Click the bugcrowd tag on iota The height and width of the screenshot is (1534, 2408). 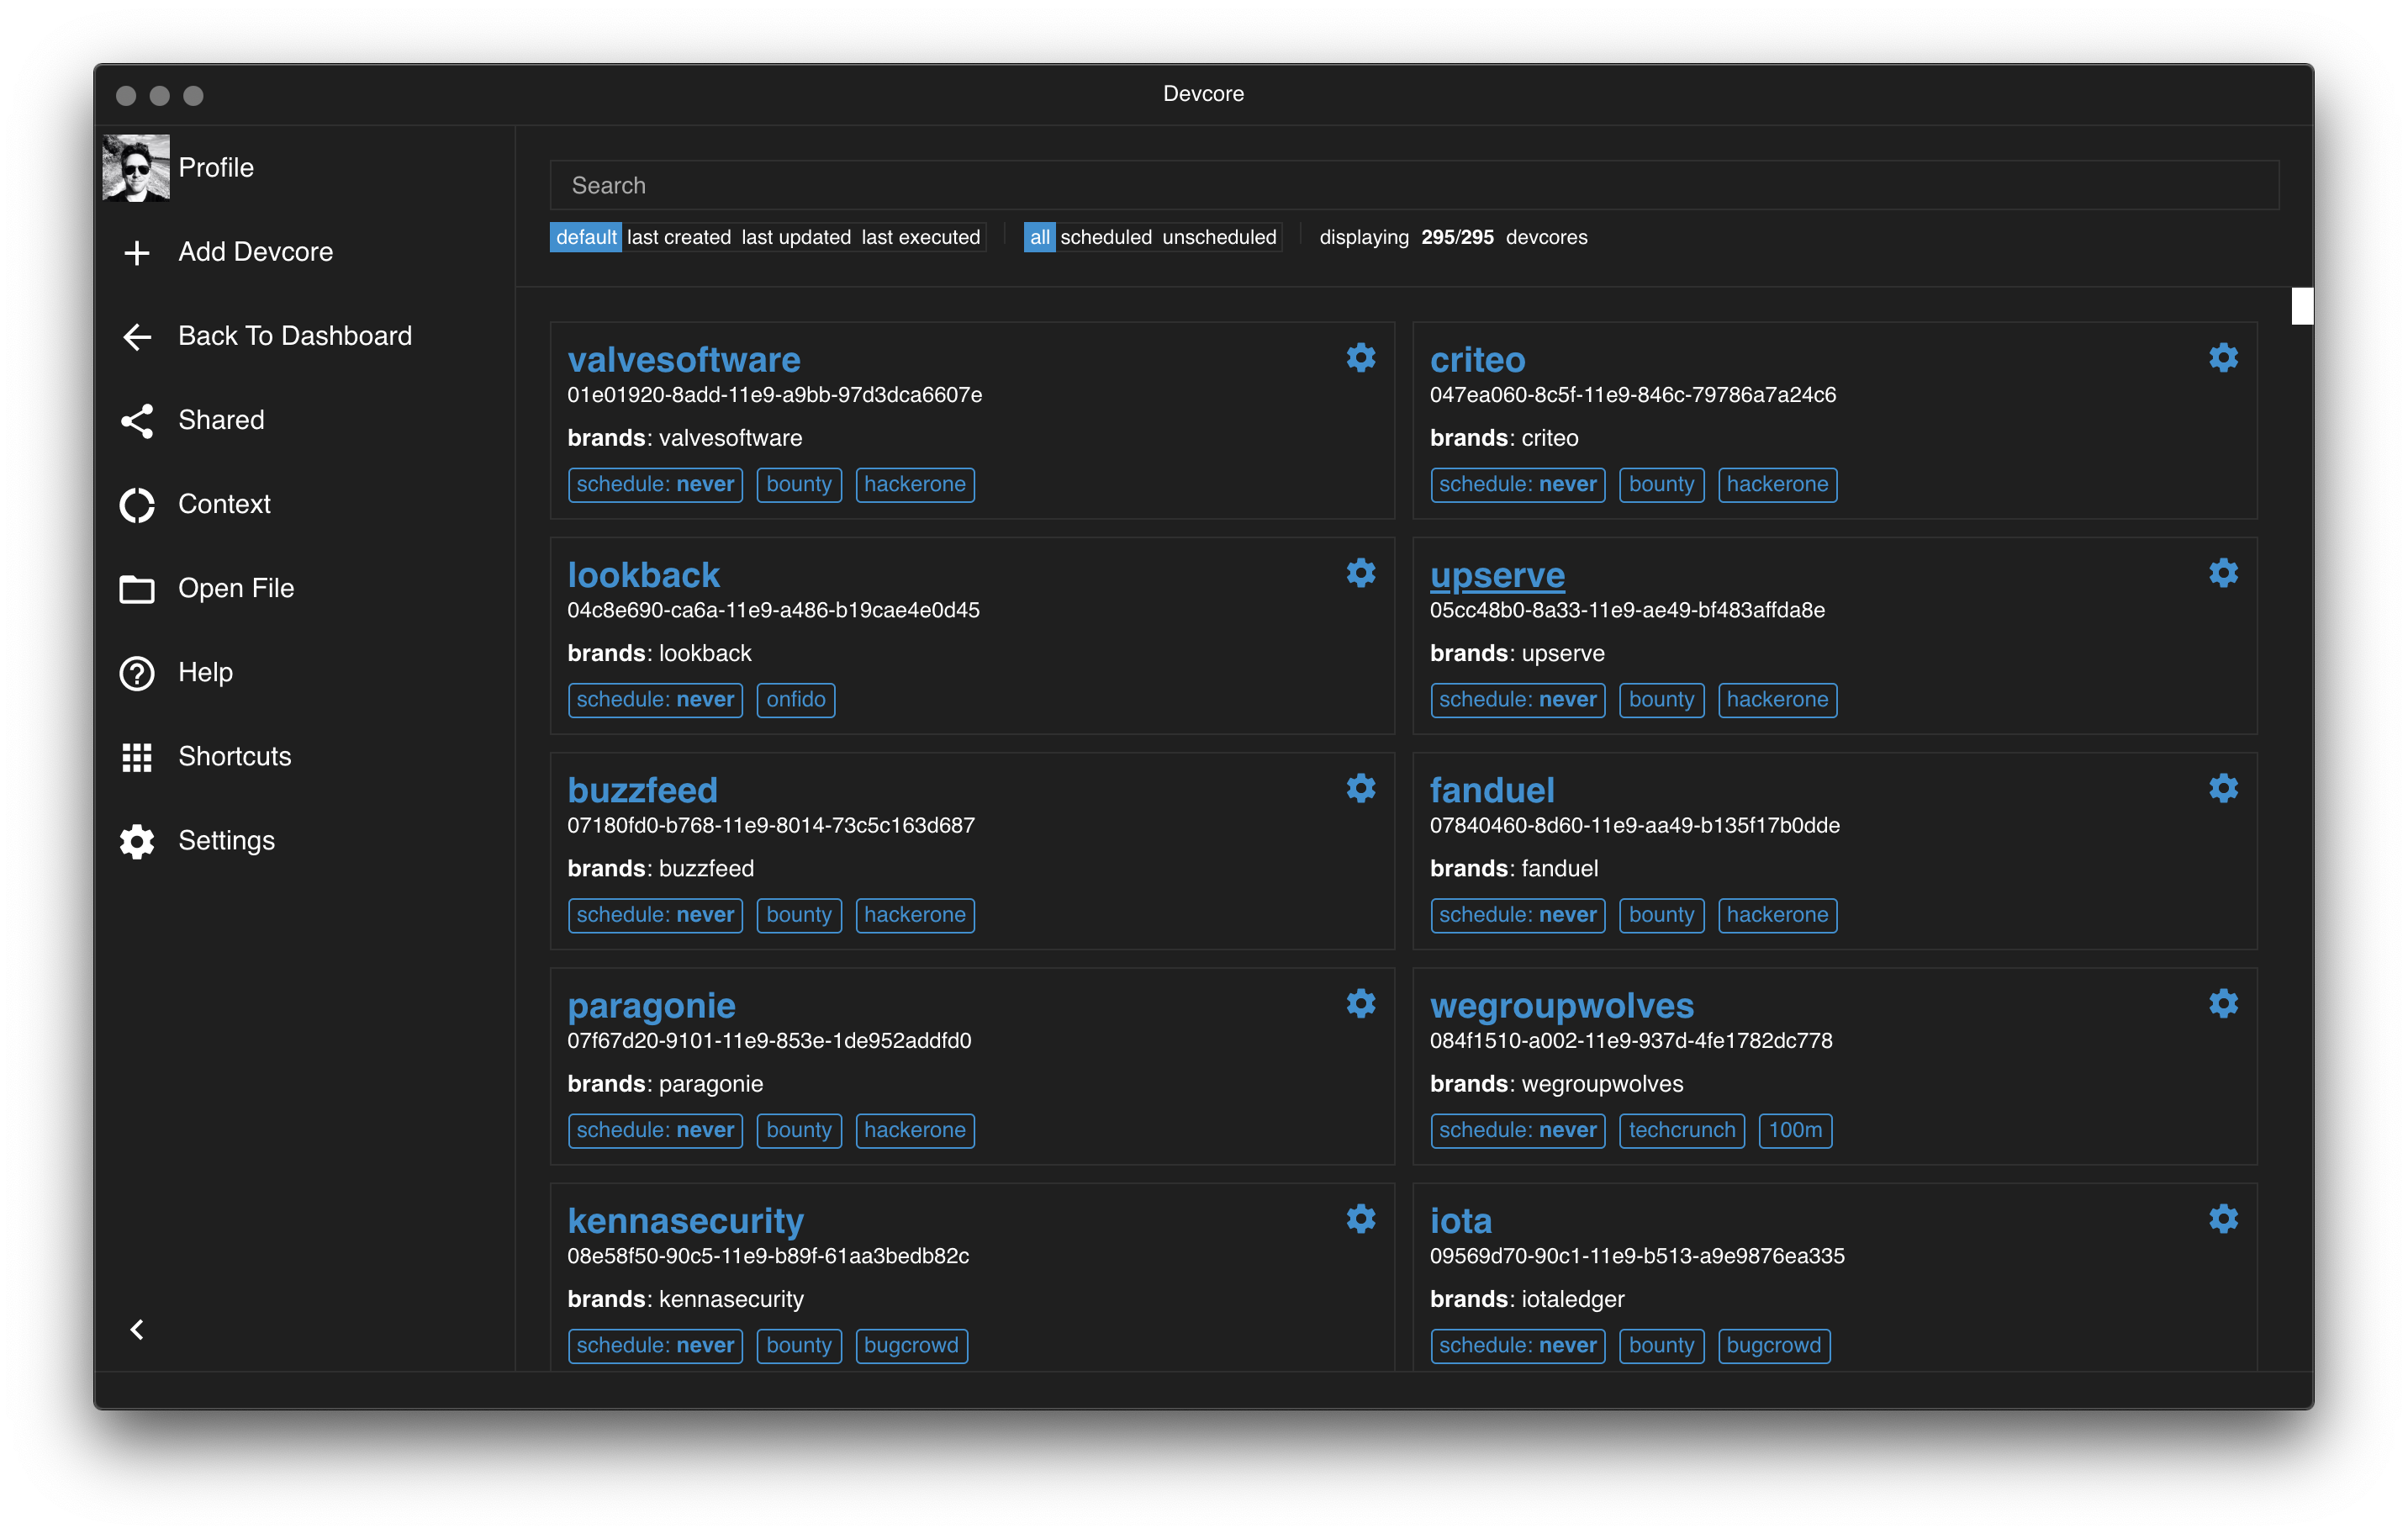click(1774, 1345)
